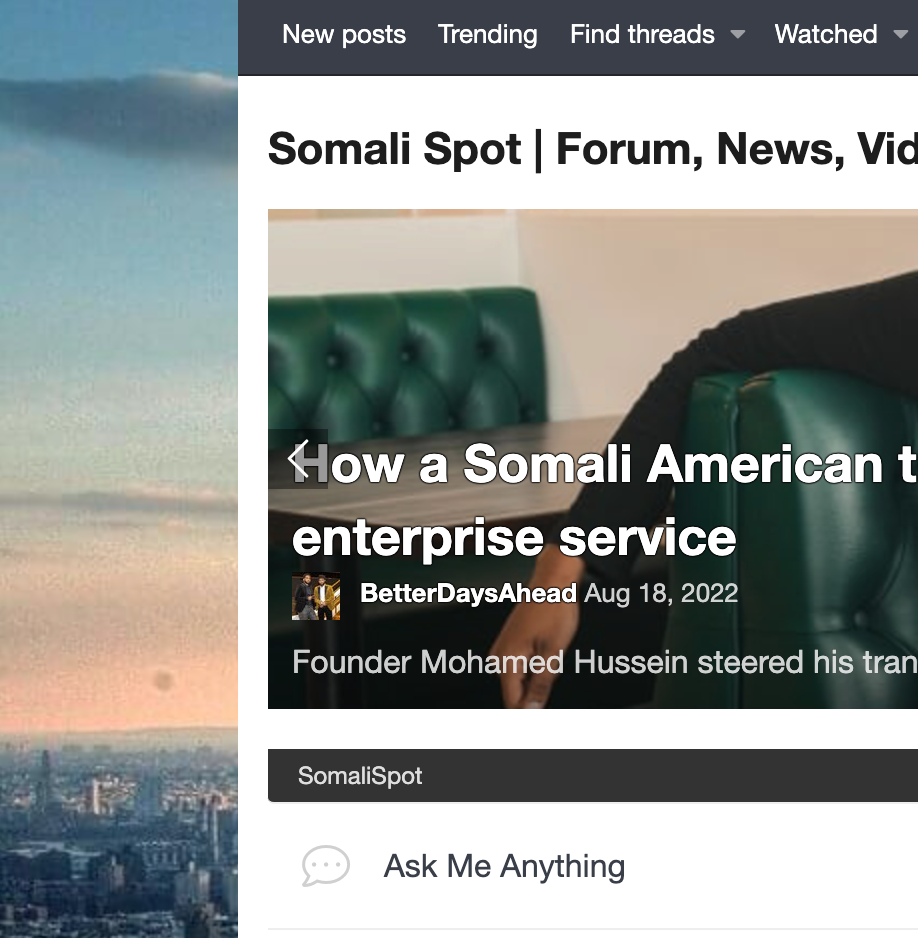This screenshot has height=938, width=918.
Task: Click the Ask Me Anything speech bubble icon
Action: click(x=325, y=866)
